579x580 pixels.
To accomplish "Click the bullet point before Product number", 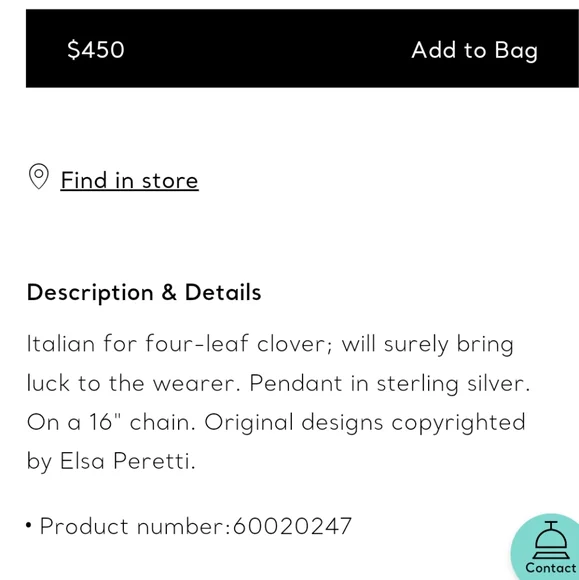I will click(29, 525).
